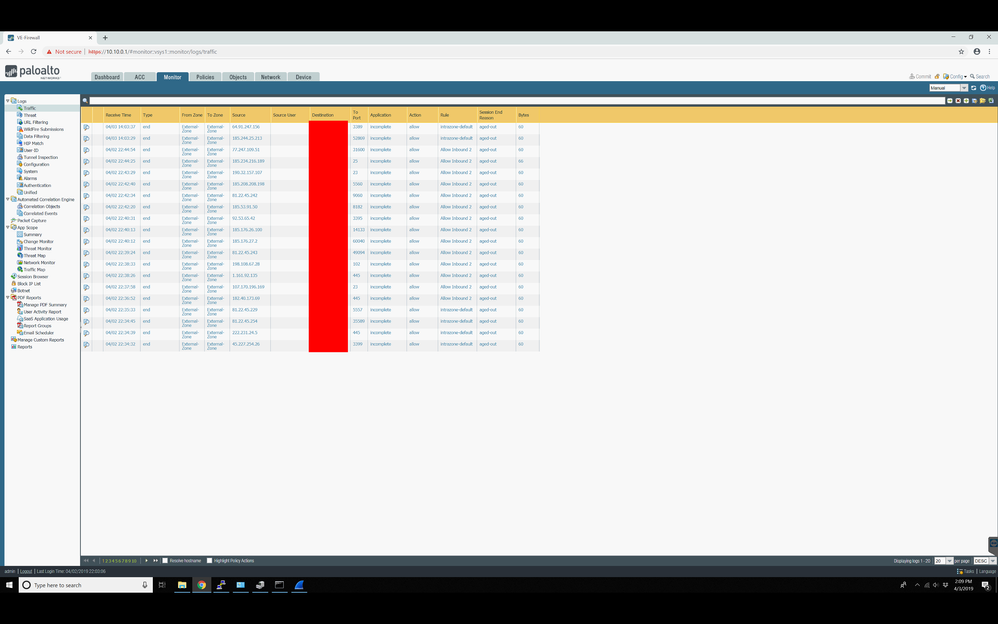Click the Logout link
Viewport: 998px width, 624px height.
coord(26,572)
